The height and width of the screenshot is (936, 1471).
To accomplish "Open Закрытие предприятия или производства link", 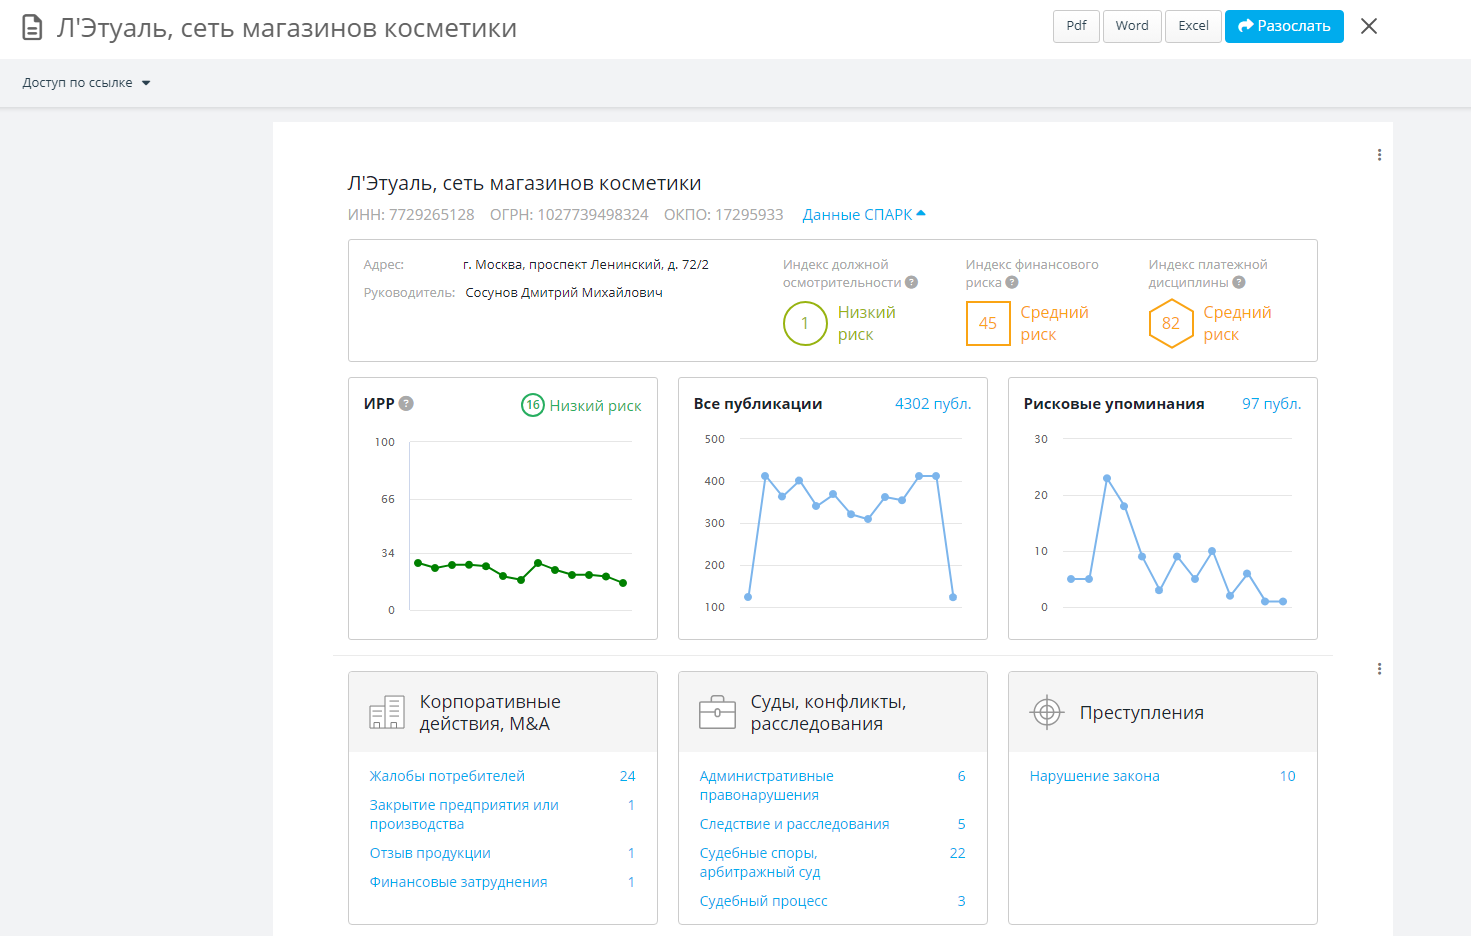I will pos(464,815).
